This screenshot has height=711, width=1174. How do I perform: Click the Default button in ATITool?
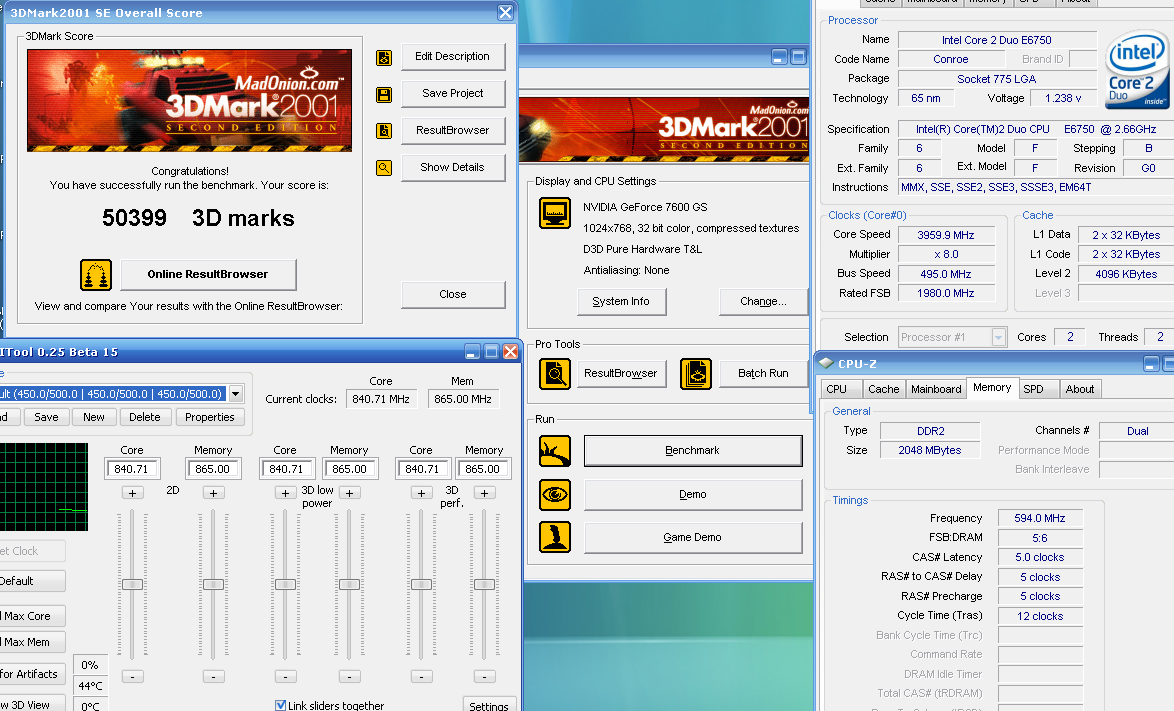pos(30,581)
